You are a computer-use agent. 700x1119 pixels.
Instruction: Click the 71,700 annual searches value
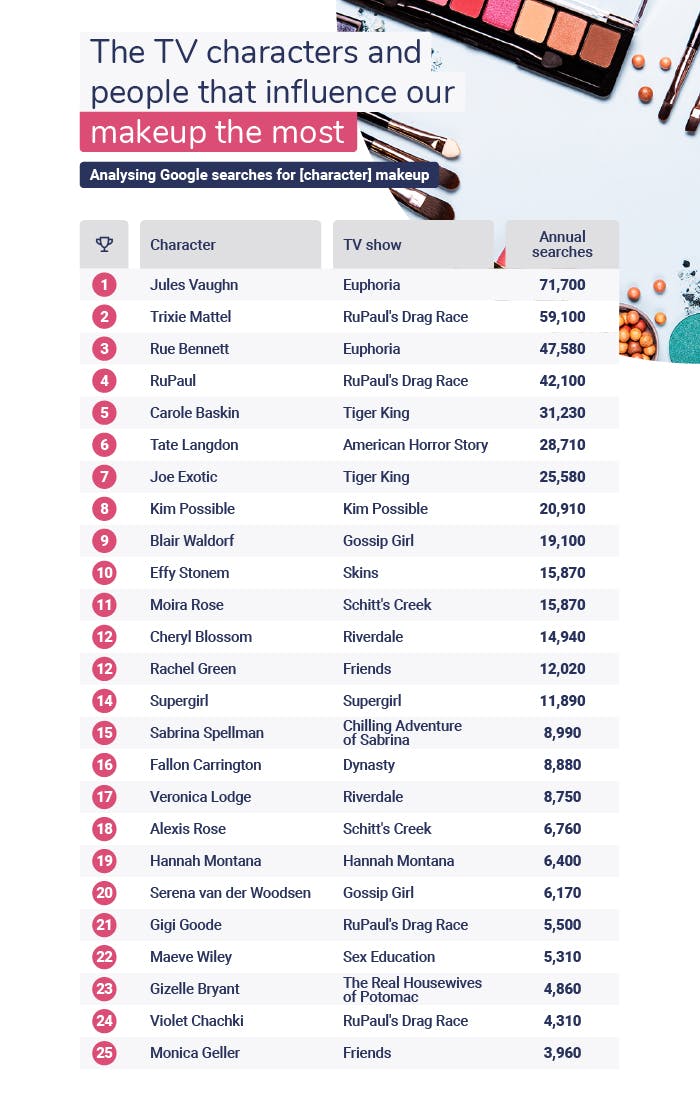click(x=561, y=285)
